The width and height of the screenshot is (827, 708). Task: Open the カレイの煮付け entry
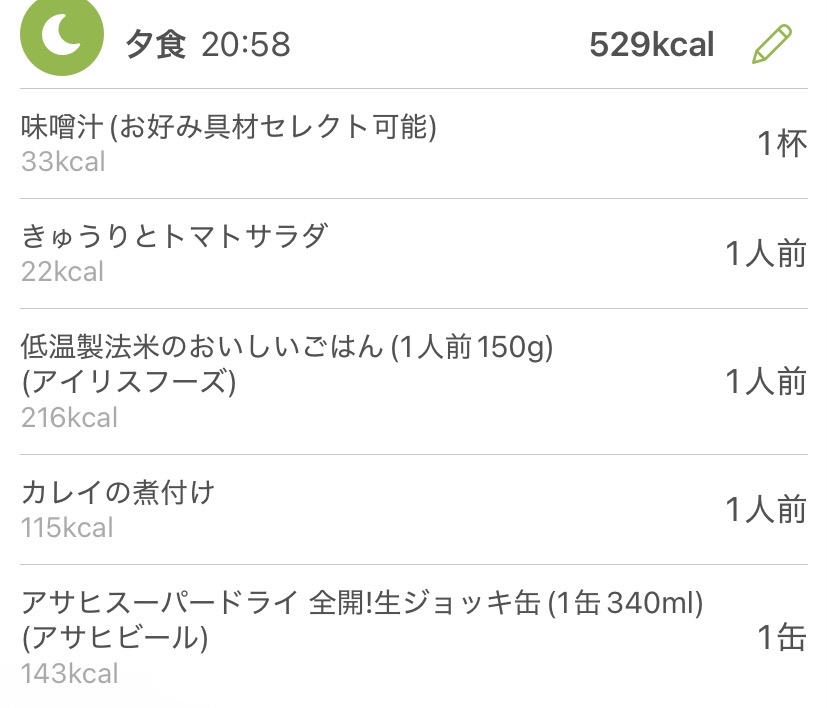coord(118,493)
